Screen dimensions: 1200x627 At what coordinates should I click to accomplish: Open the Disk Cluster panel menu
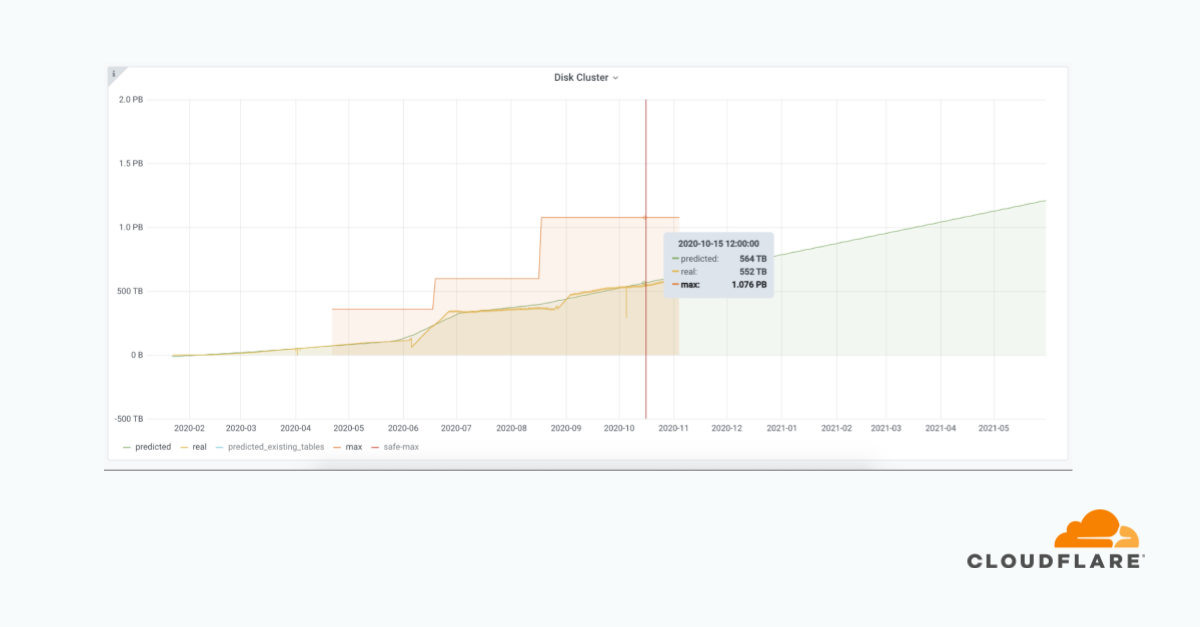(x=585, y=77)
